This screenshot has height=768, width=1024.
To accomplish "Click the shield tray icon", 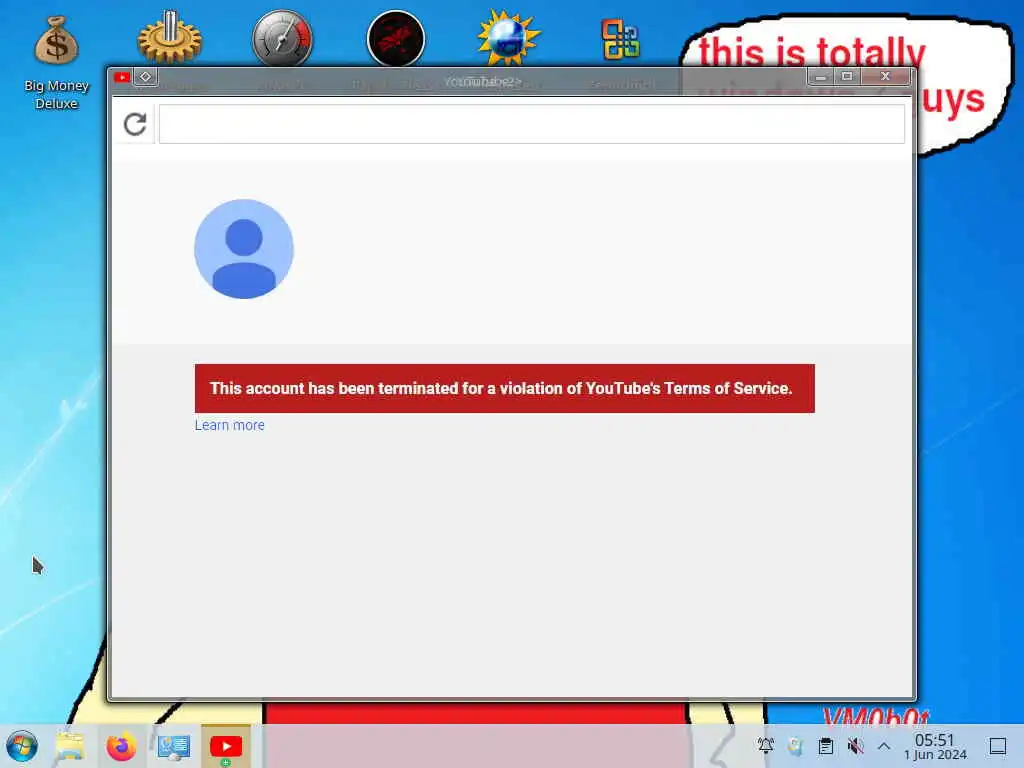I will point(795,746).
